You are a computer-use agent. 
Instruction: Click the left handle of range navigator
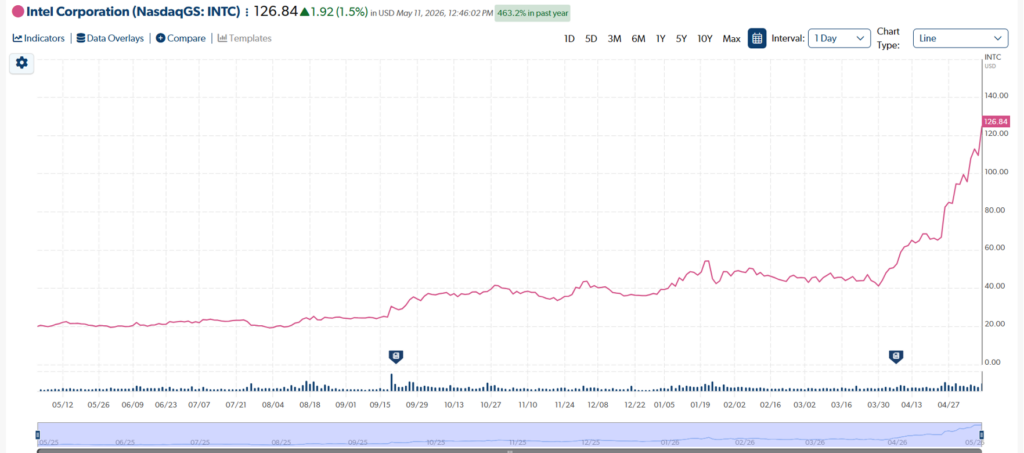(x=38, y=435)
